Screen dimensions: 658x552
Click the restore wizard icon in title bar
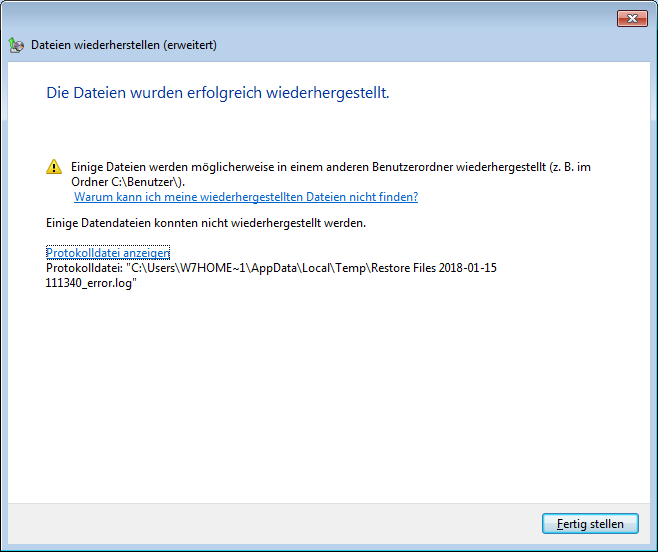(x=16, y=45)
